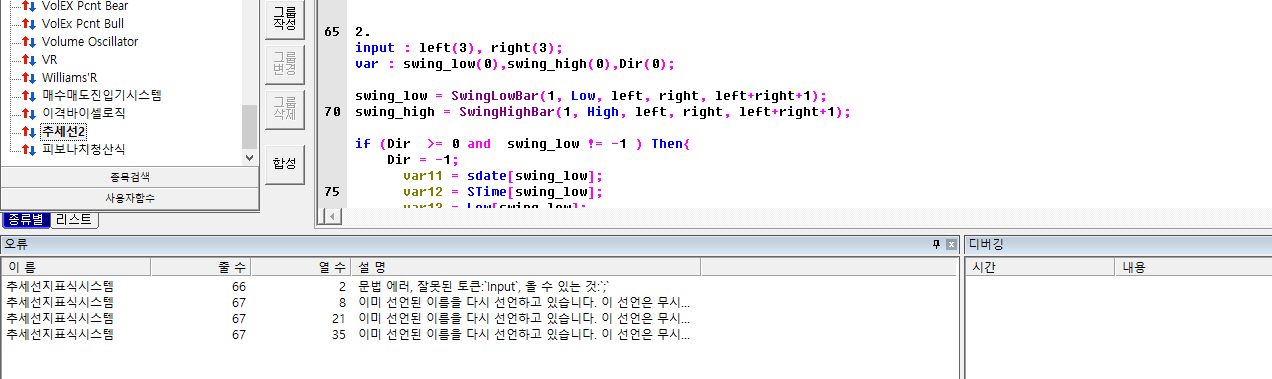Open the 종목검색 section

click(x=129, y=177)
